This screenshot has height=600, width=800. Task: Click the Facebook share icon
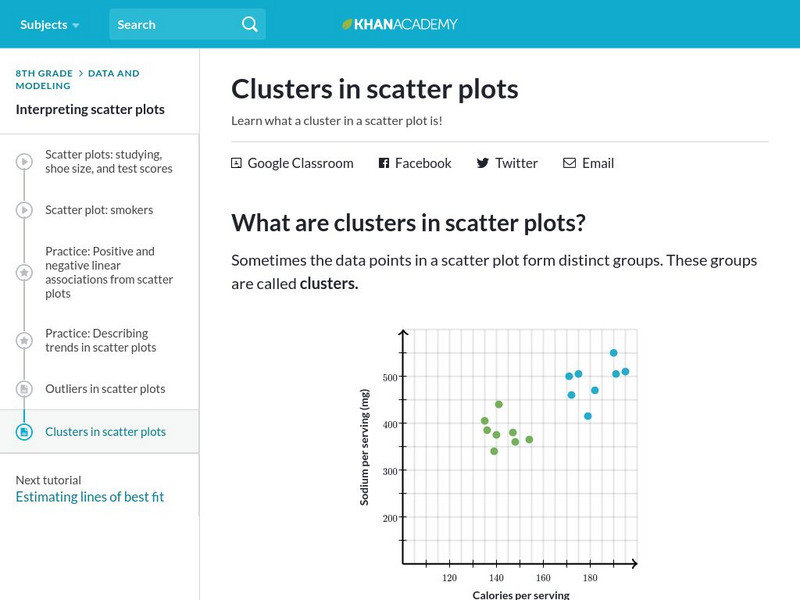(x=384, y=163)
